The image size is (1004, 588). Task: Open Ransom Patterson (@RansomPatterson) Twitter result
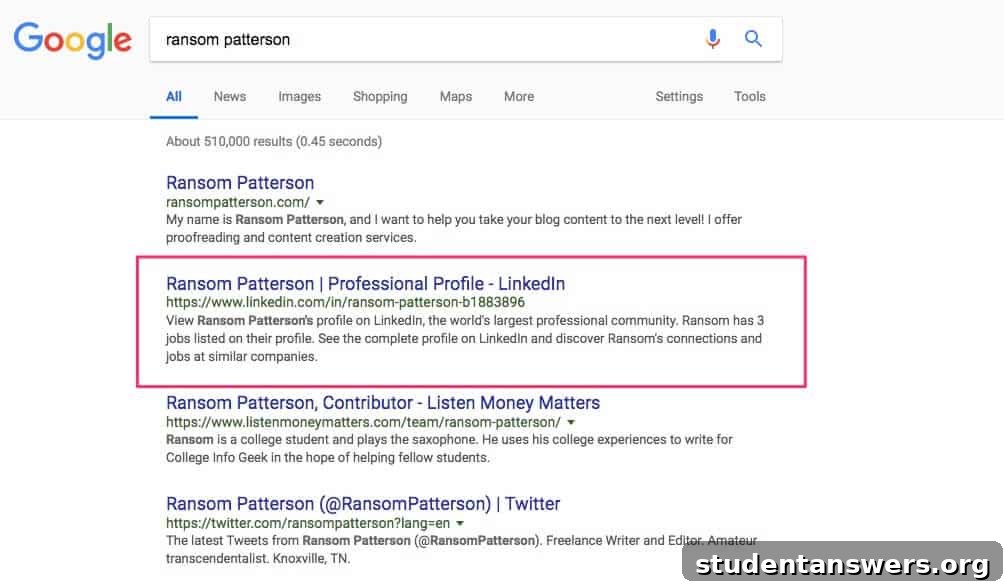(x=363, y=504)
